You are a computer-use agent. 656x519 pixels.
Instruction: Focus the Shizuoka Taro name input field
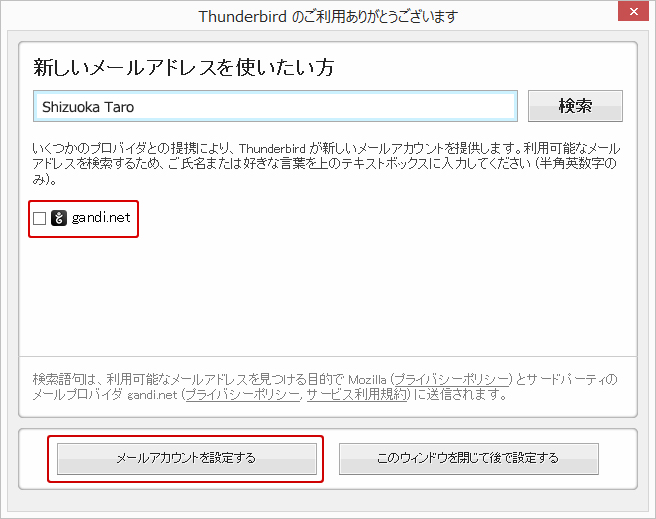tap(275, 107)
